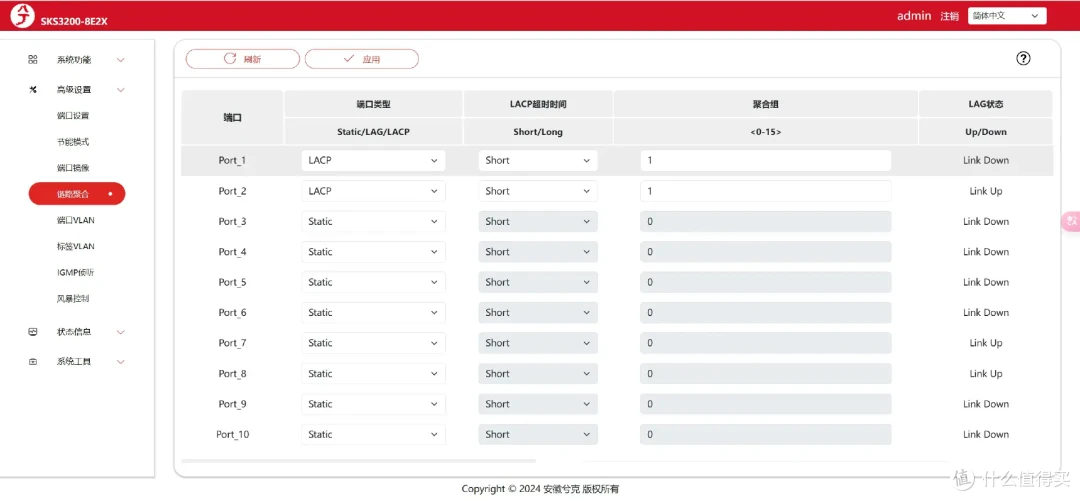Image resolution: width=1080 pixels, height=501 pixels.
Task: Click the LACP超时时间 column header
Action: coord(538,104)
